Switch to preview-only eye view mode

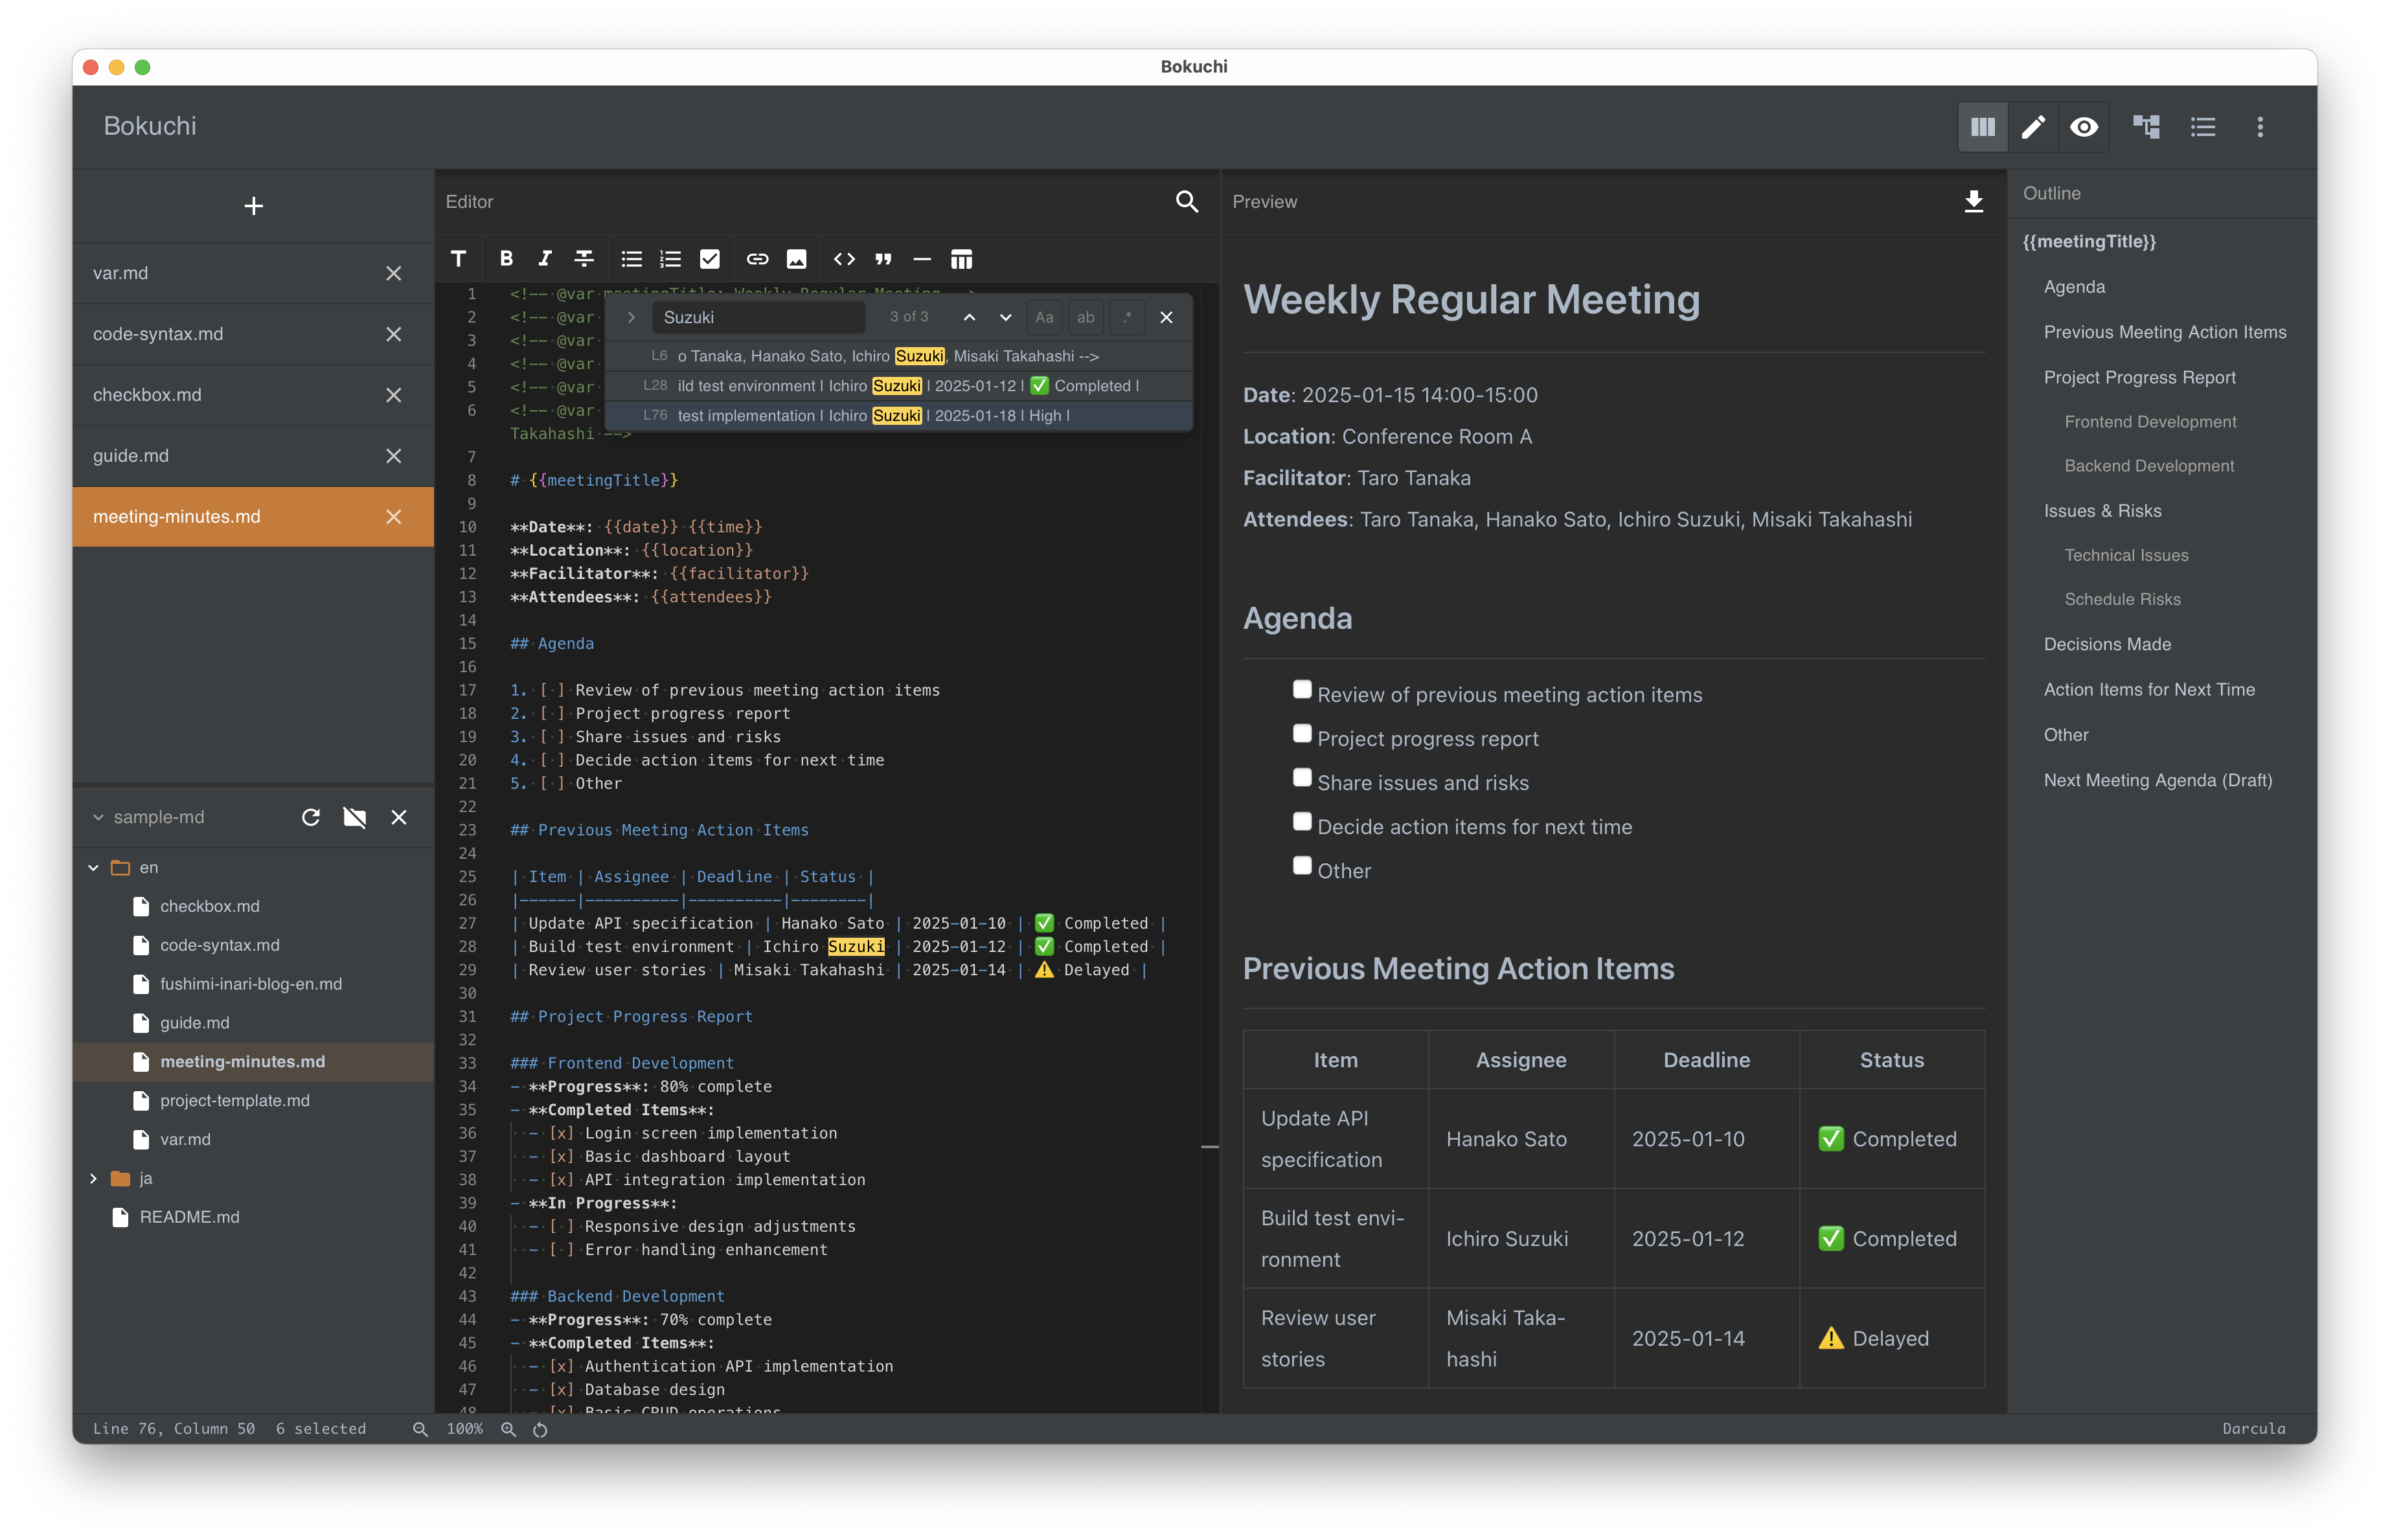tap(2084, 127)
